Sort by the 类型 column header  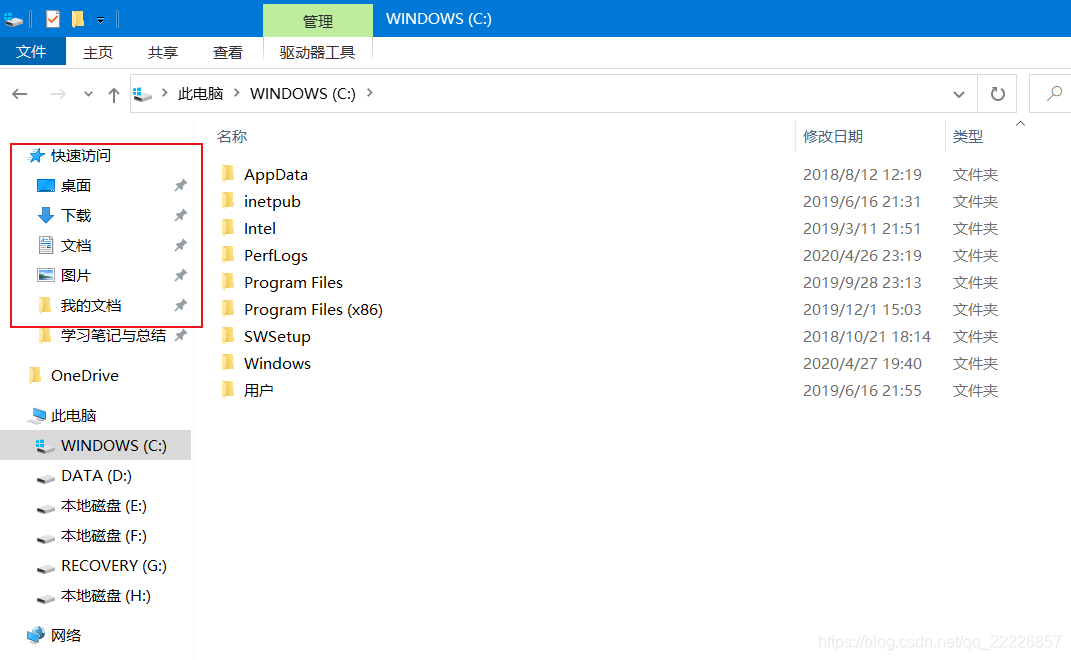point(968,137)
